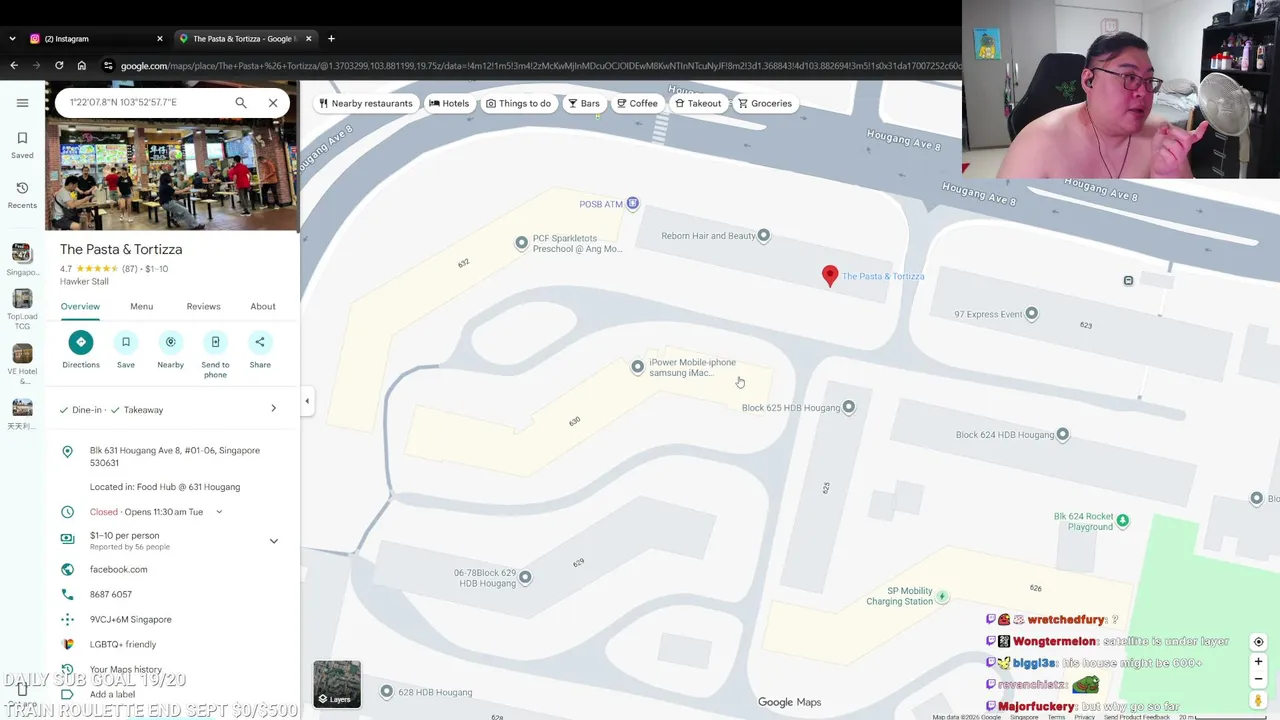Viewport: 1280px width, 720px height.
Task: Click the Chrome address bar URL
Action: 540,66
